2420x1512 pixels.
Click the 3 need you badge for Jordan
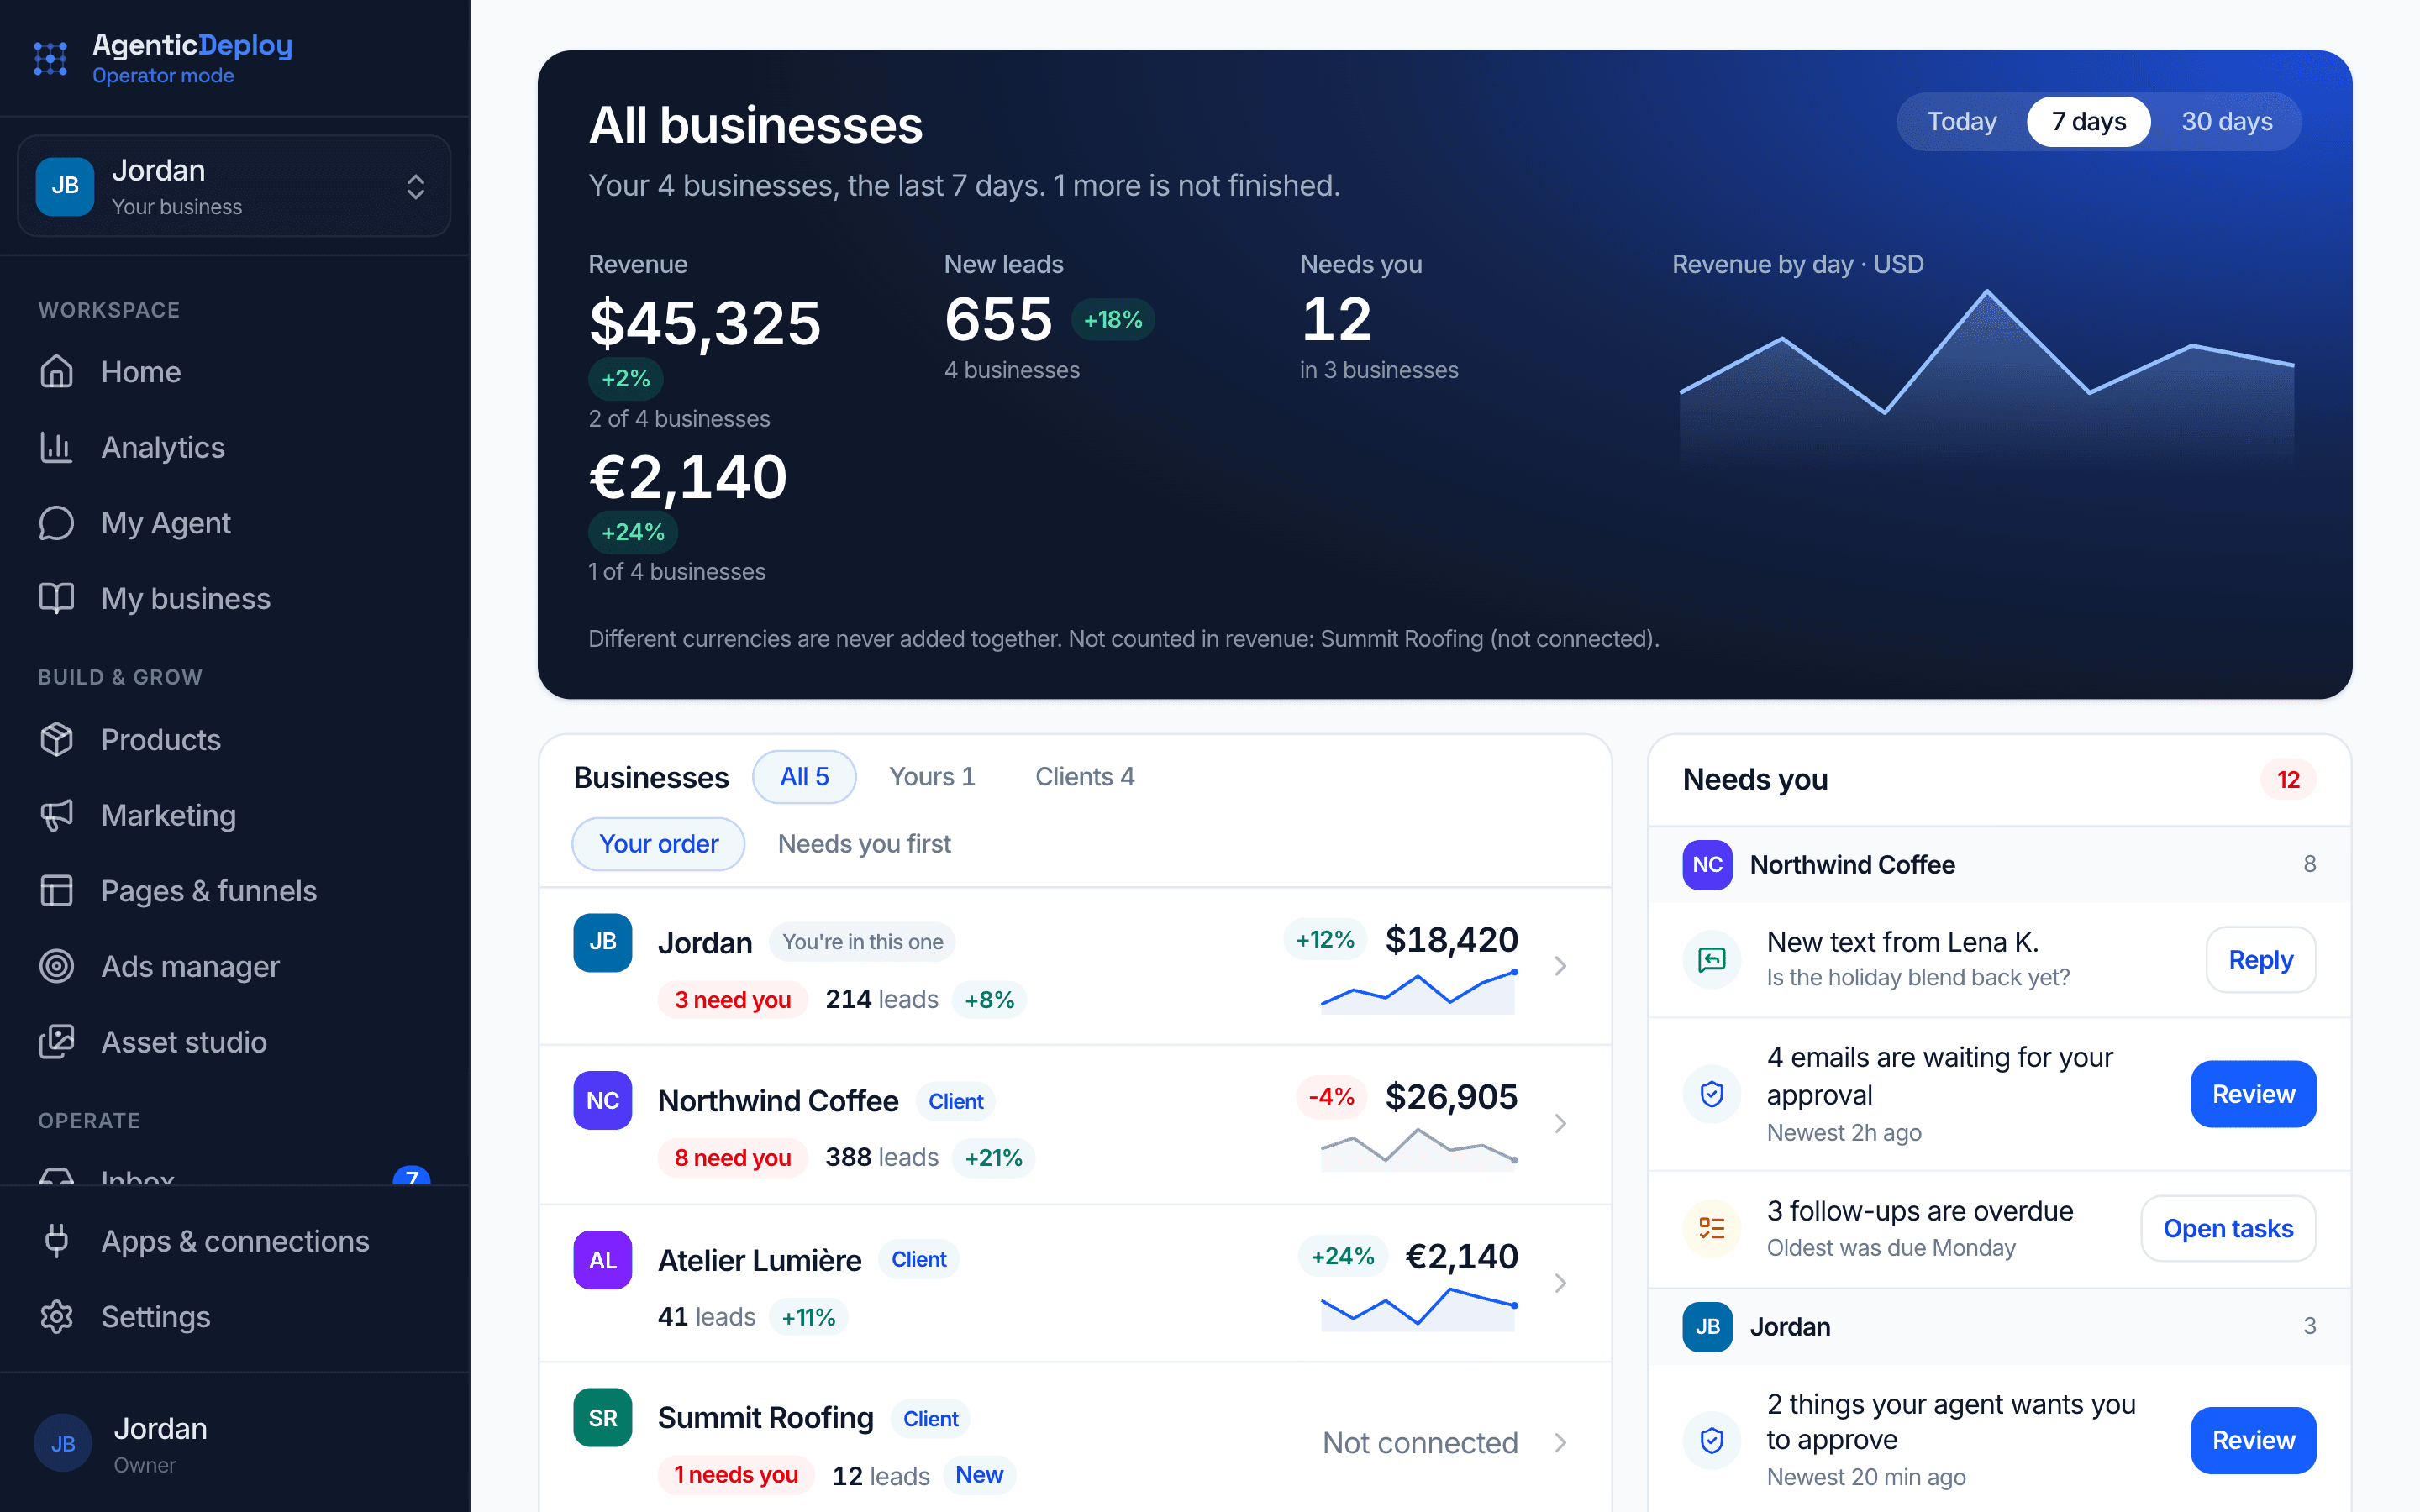(x=732, y=1000)
